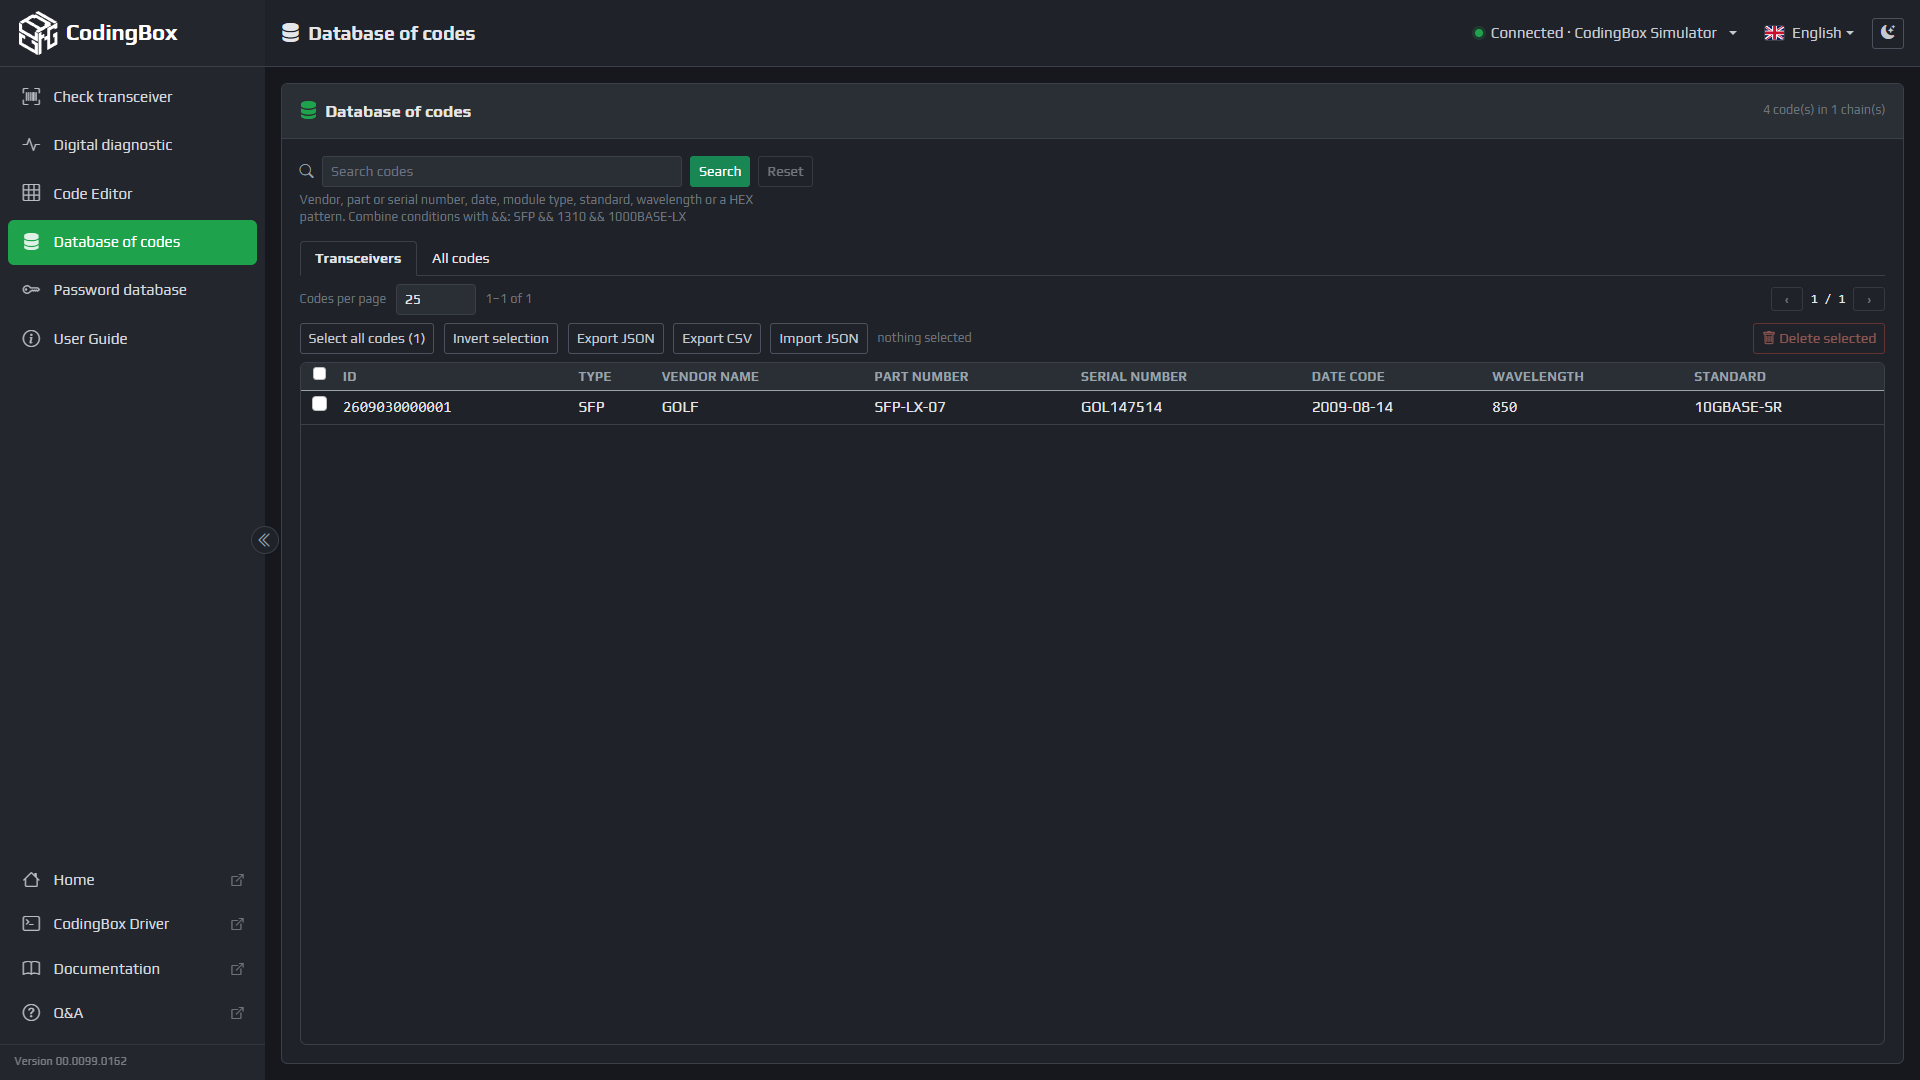Click the Documentation book icon
This screenshot has width=1920, height=1080.
31,969
